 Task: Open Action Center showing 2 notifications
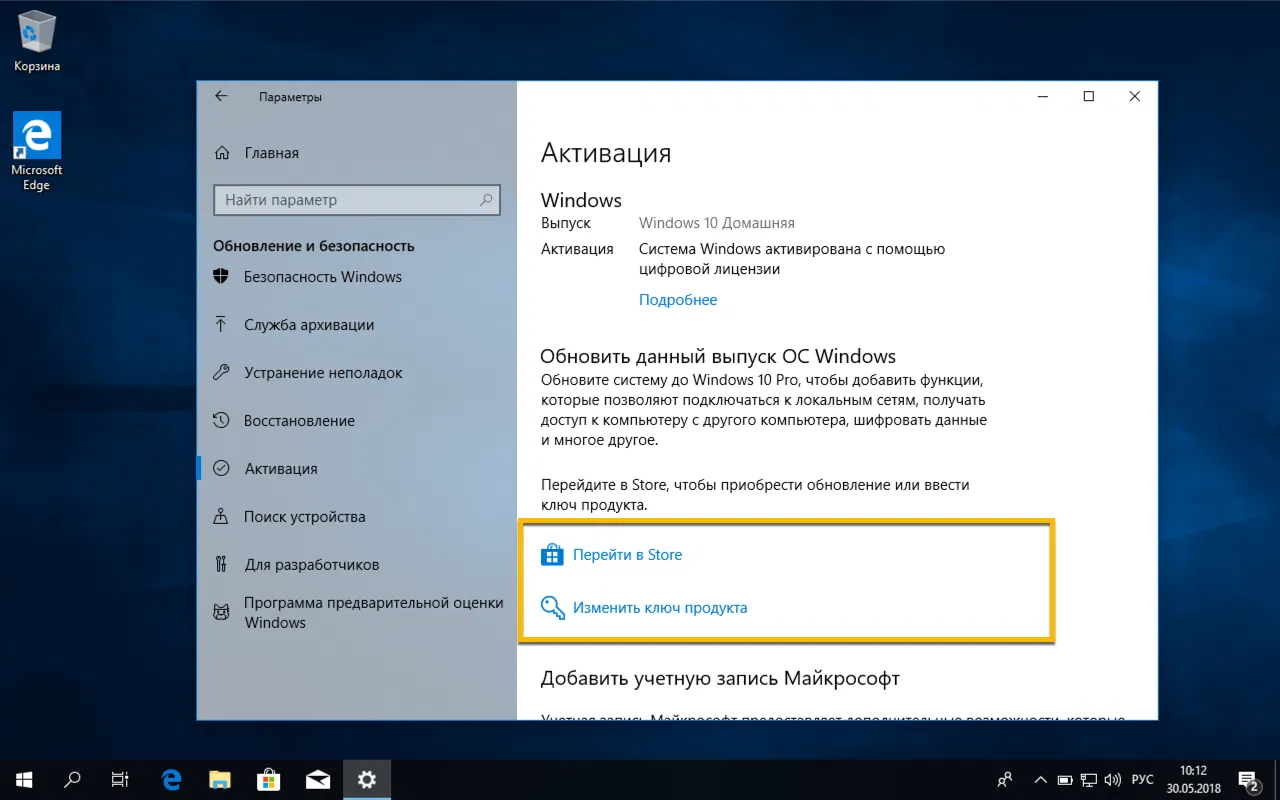pyautogui.click(x=1248, y=779)
